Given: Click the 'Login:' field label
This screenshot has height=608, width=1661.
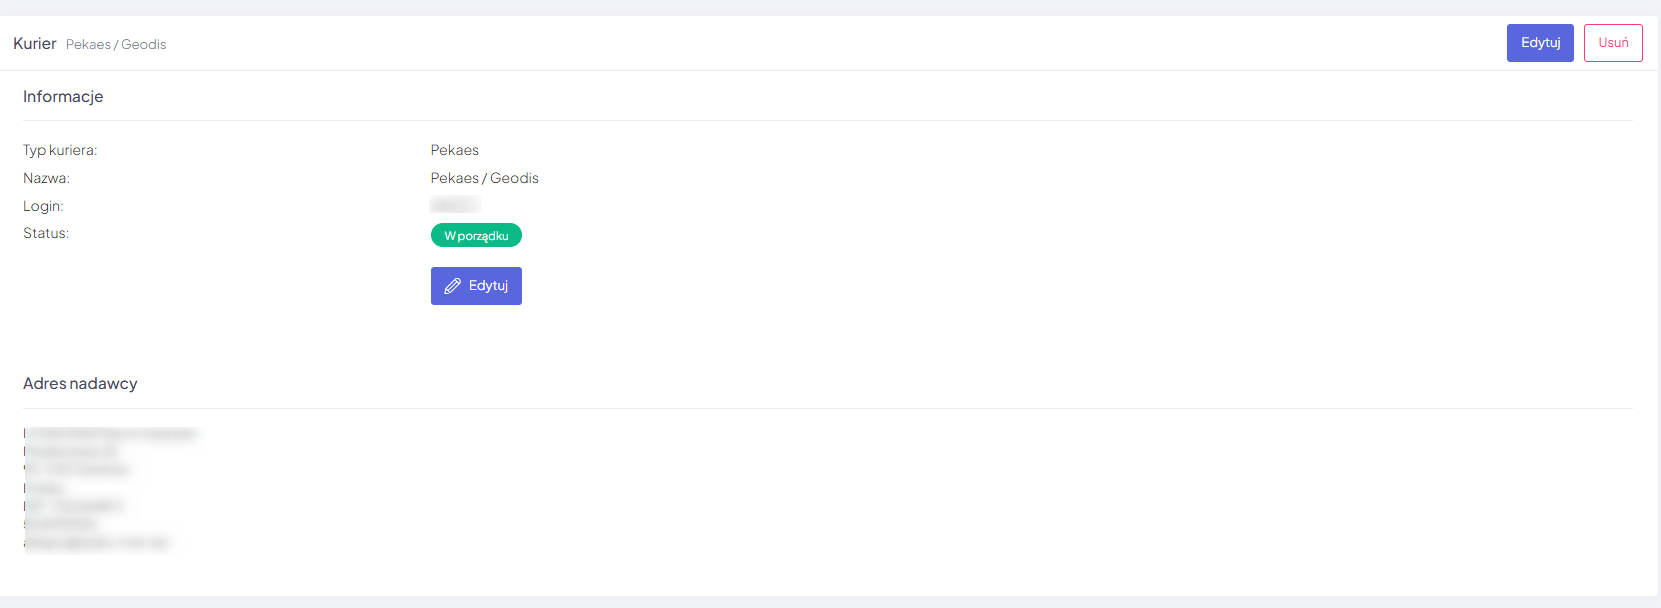Looking at the screenshot, I should pos(43,206).
